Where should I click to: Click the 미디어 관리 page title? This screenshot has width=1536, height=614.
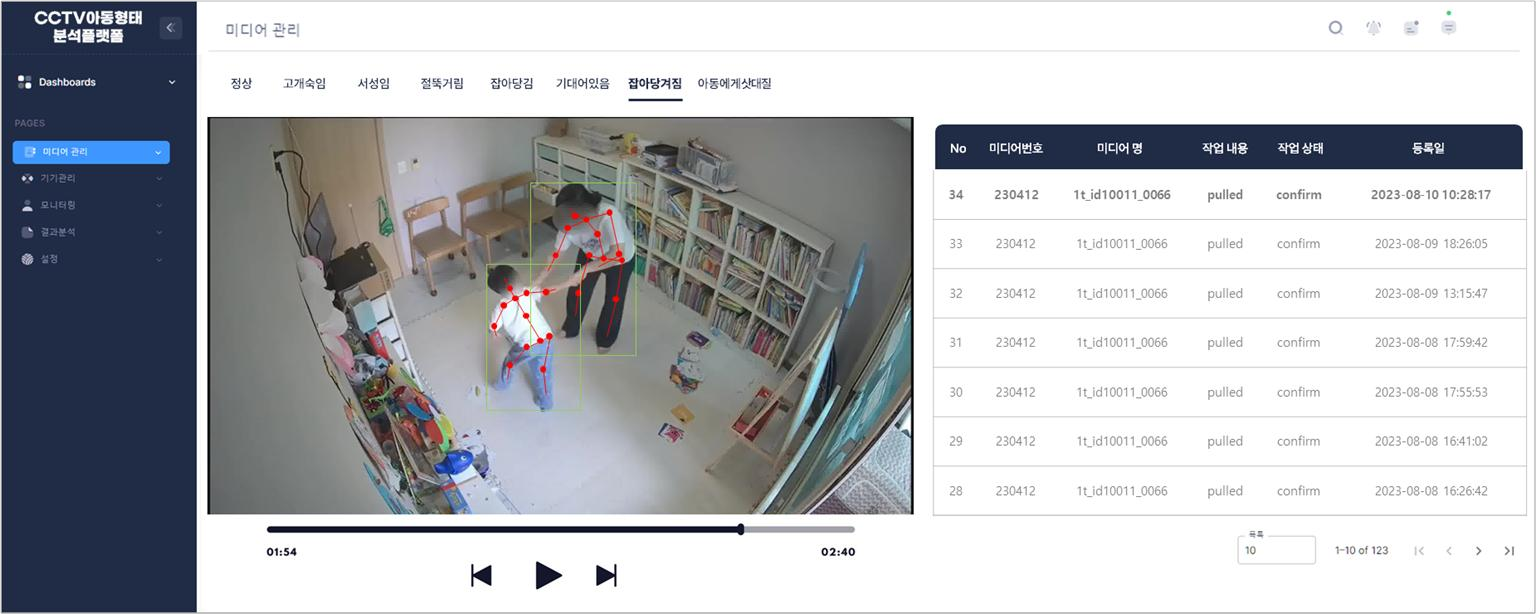tap(263, 30)
